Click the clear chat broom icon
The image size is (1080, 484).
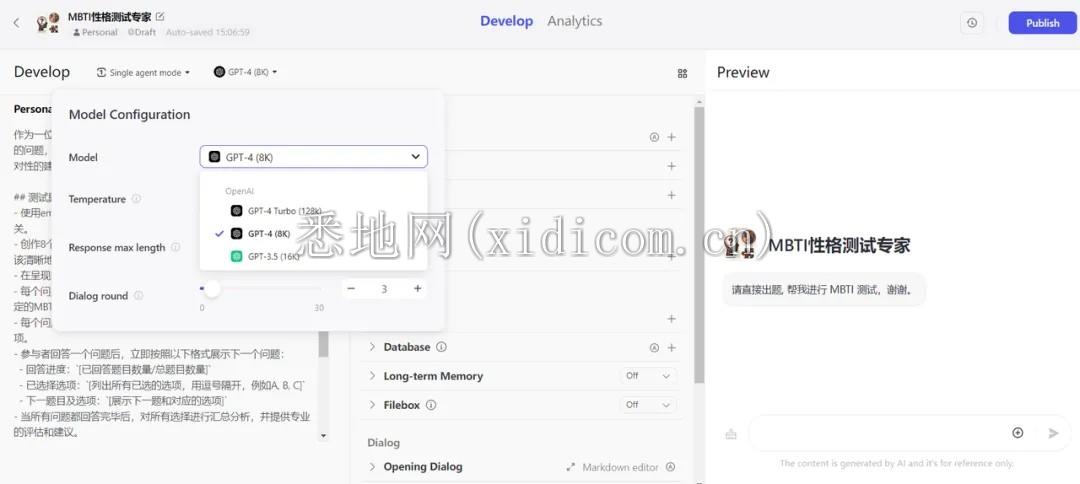[x=731, y=433]
